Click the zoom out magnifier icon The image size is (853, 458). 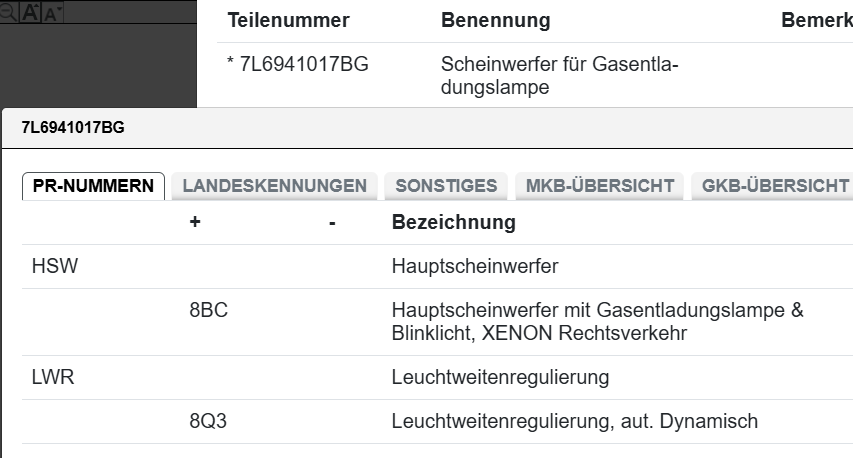[x=8, y=12]
